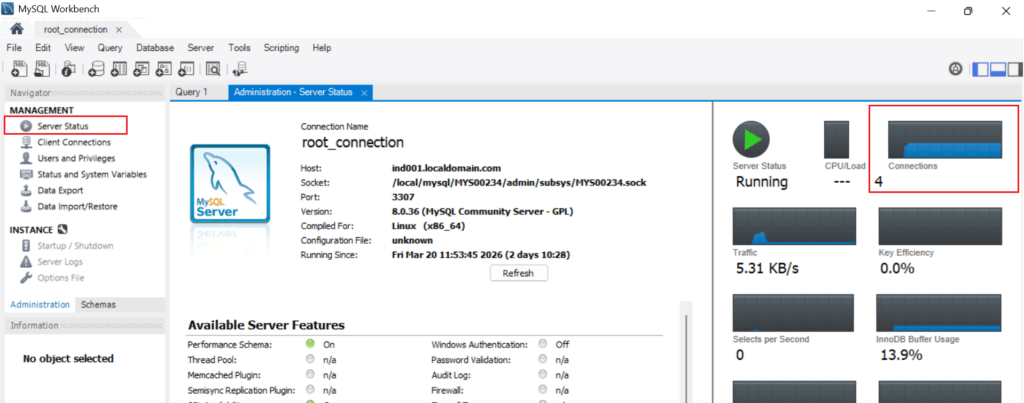Click the 5.31 KB/s traffic value
The height and width of the screenshot is (403, 1024).
click(767, 268)
